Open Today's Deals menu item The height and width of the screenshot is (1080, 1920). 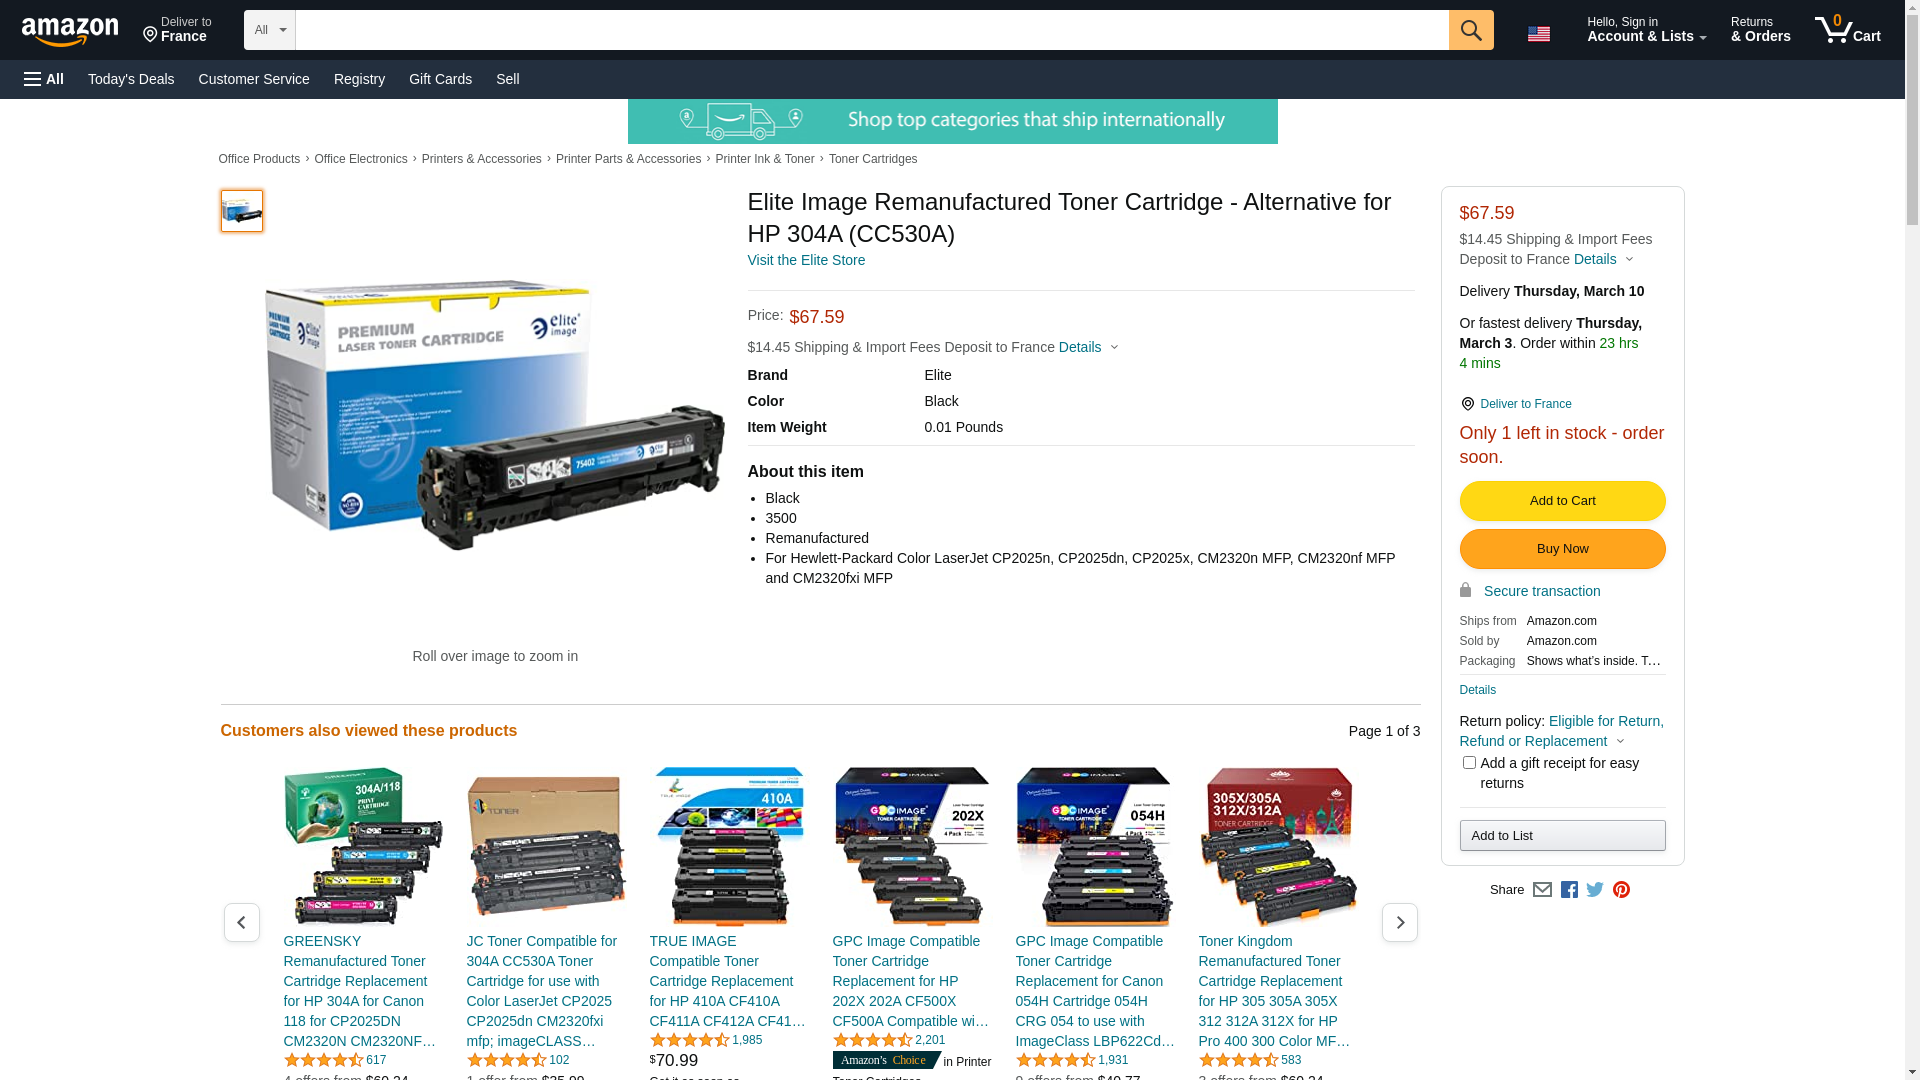click(x=131, y=79)
